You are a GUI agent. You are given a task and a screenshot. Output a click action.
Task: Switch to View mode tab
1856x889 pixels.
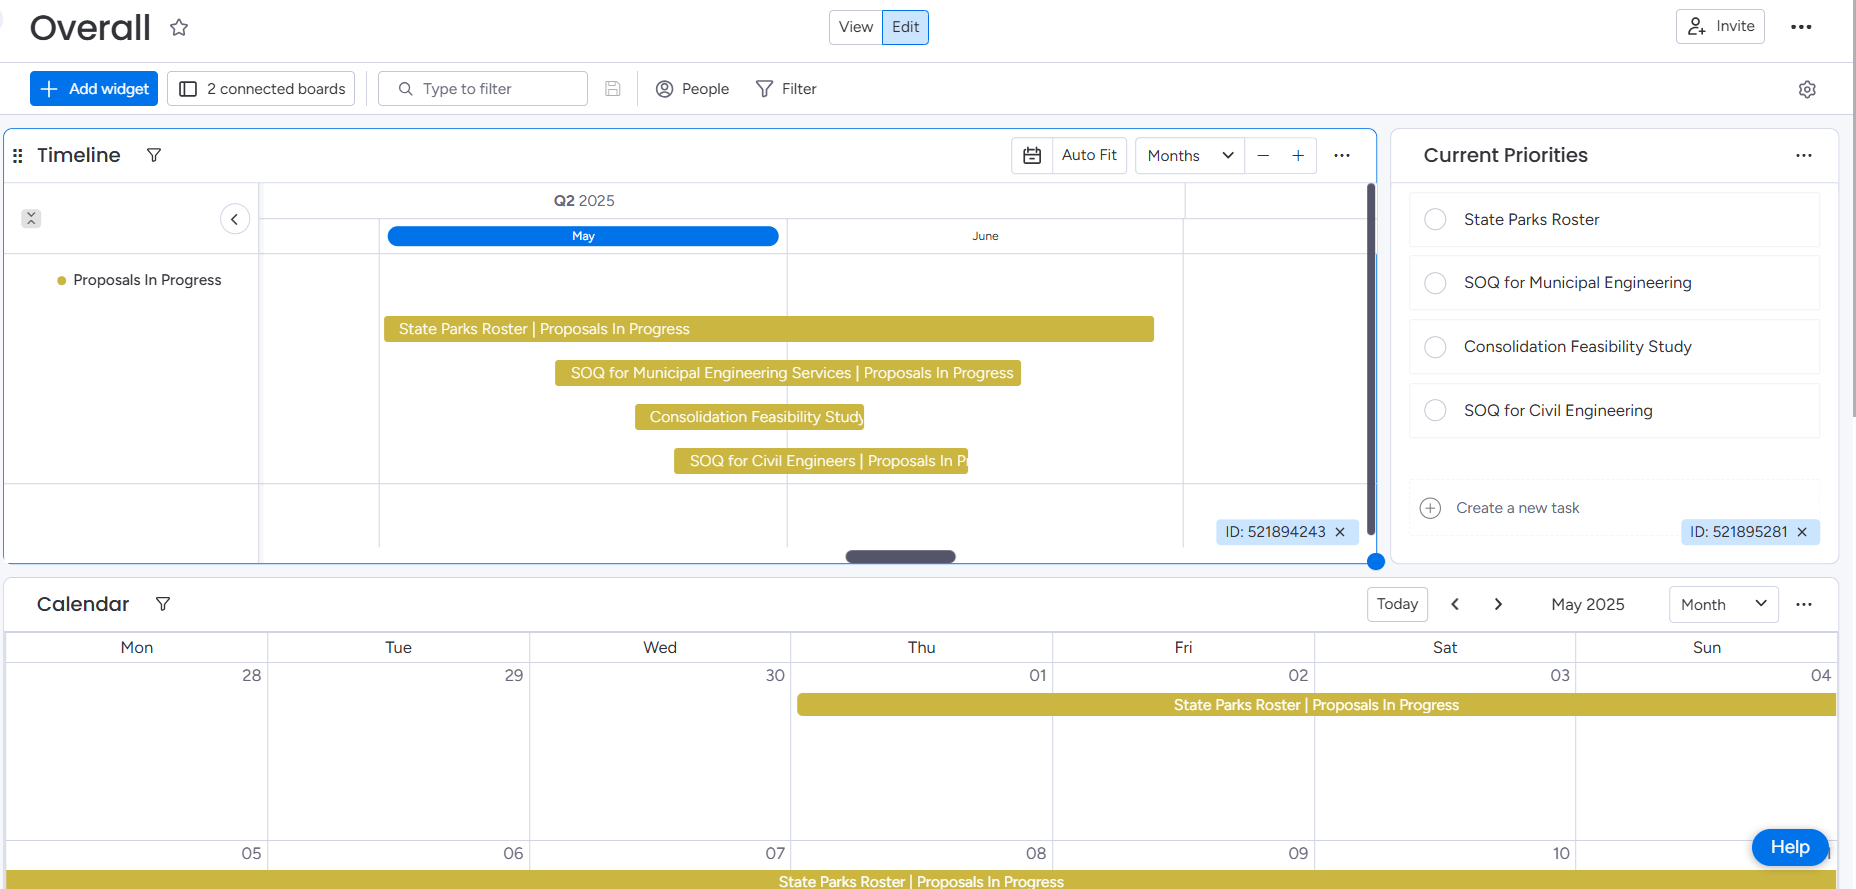coord(855,27)
